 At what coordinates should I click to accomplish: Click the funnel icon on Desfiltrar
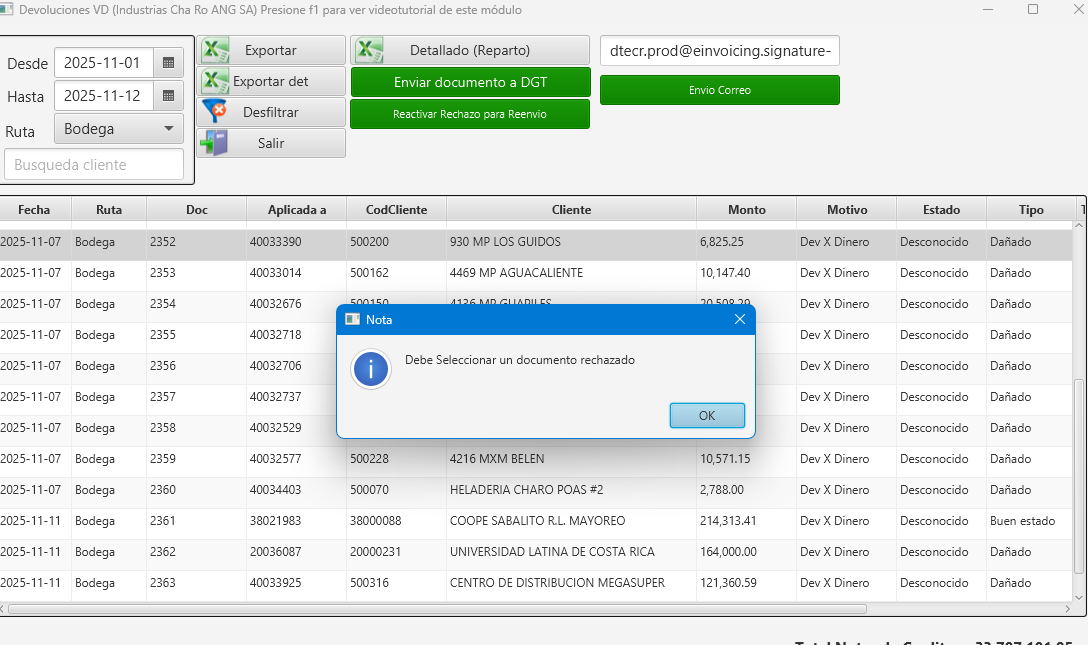pos(216,112)
